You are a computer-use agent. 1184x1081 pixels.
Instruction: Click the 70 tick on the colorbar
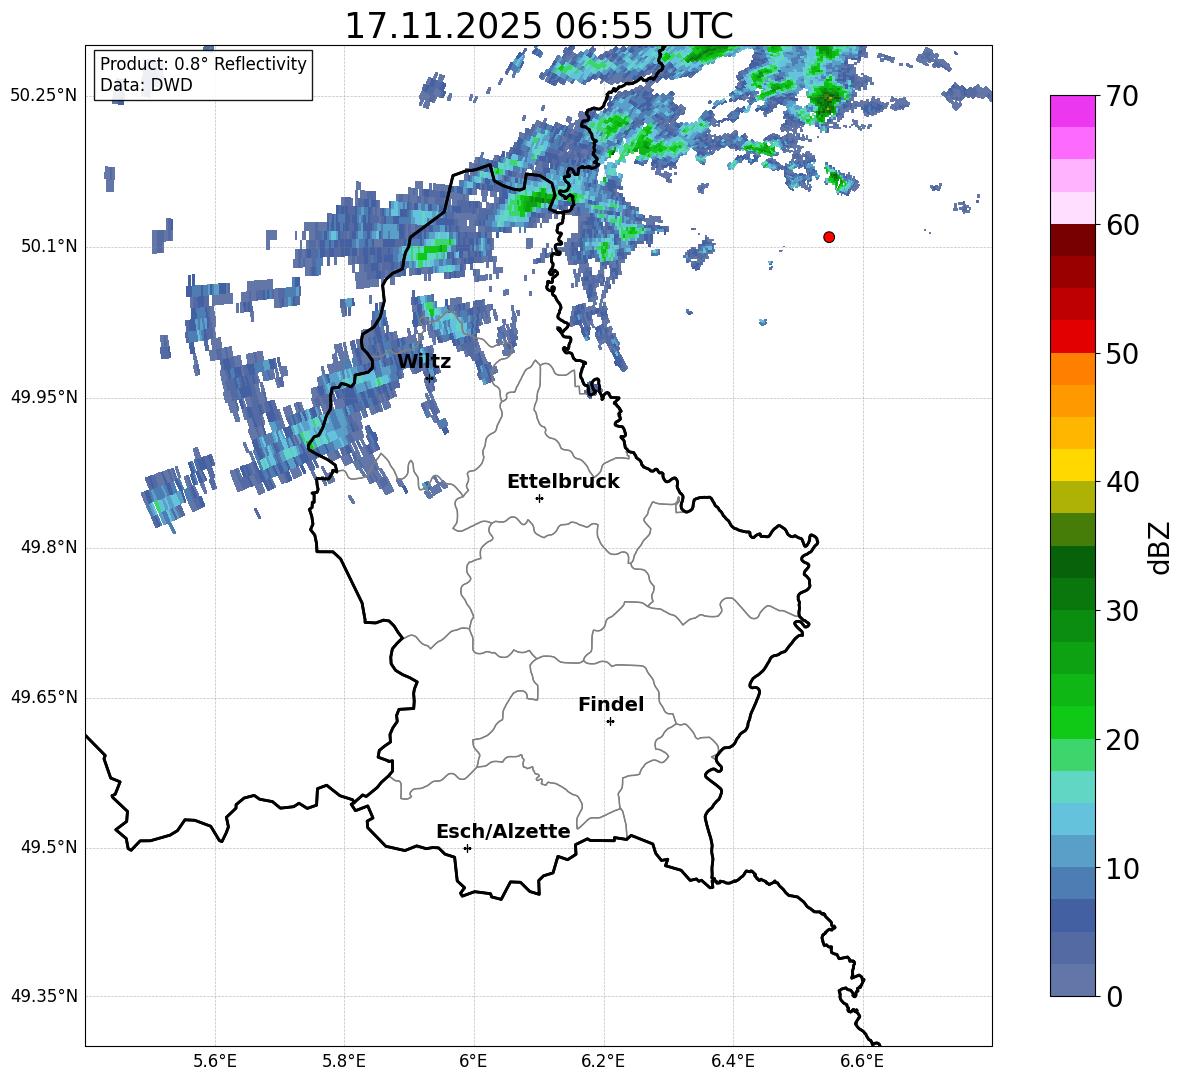coord(1122,97)
